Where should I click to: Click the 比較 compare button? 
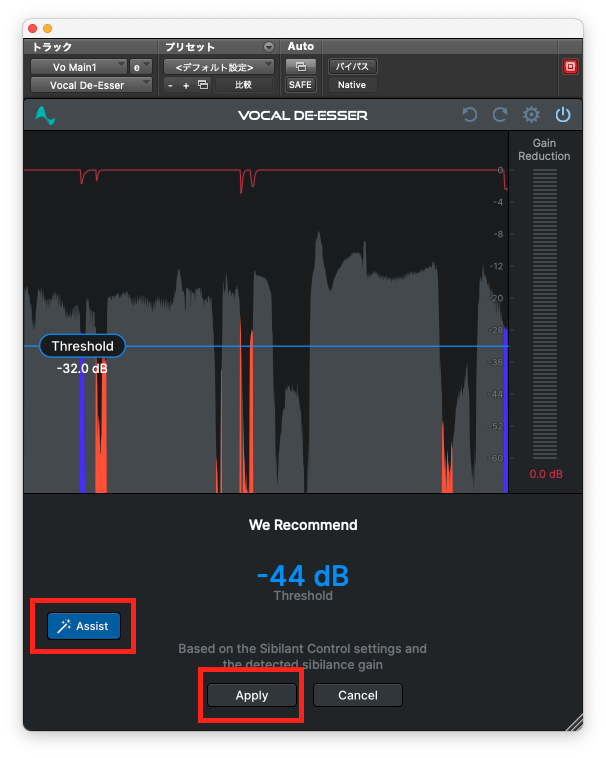point(244,85)
